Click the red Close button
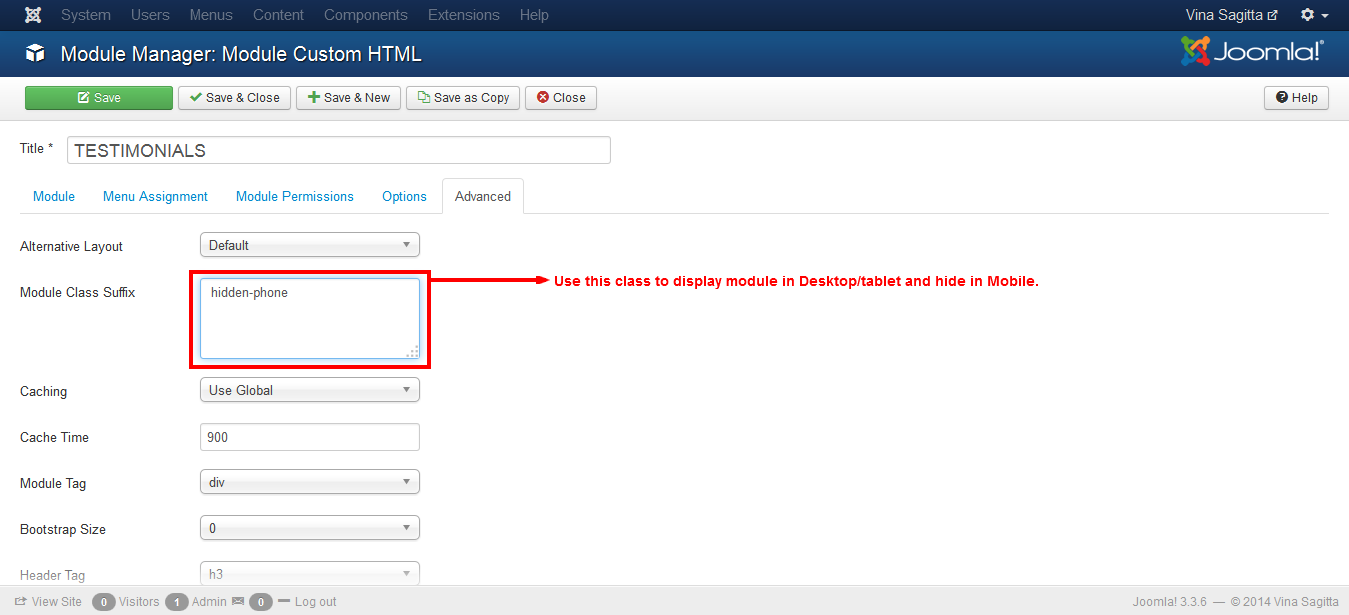 (560, 98)
